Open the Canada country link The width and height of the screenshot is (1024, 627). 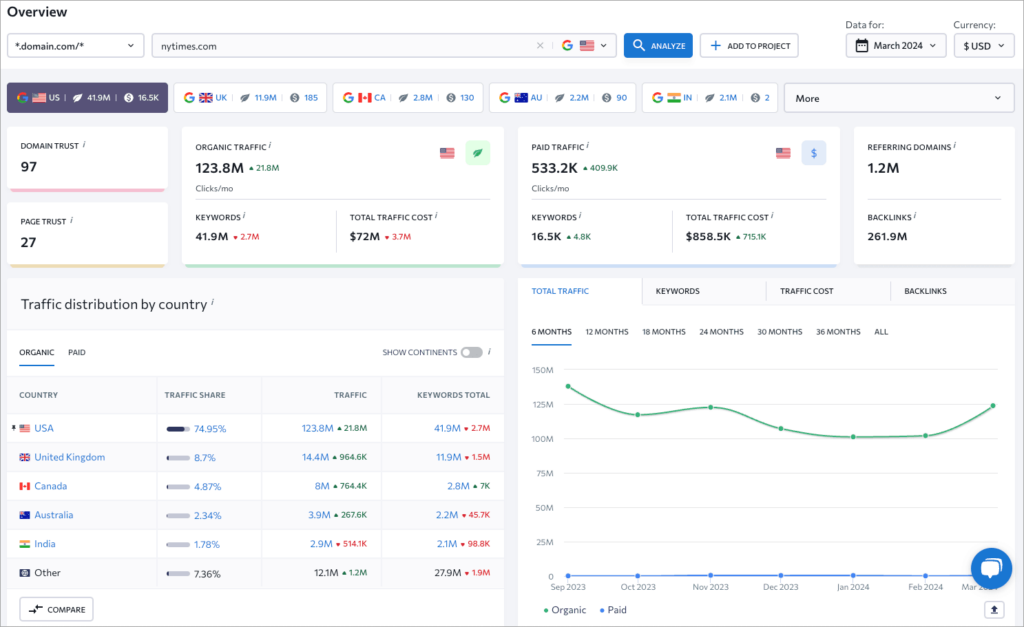pyautogui.click(x=50, y=486)
